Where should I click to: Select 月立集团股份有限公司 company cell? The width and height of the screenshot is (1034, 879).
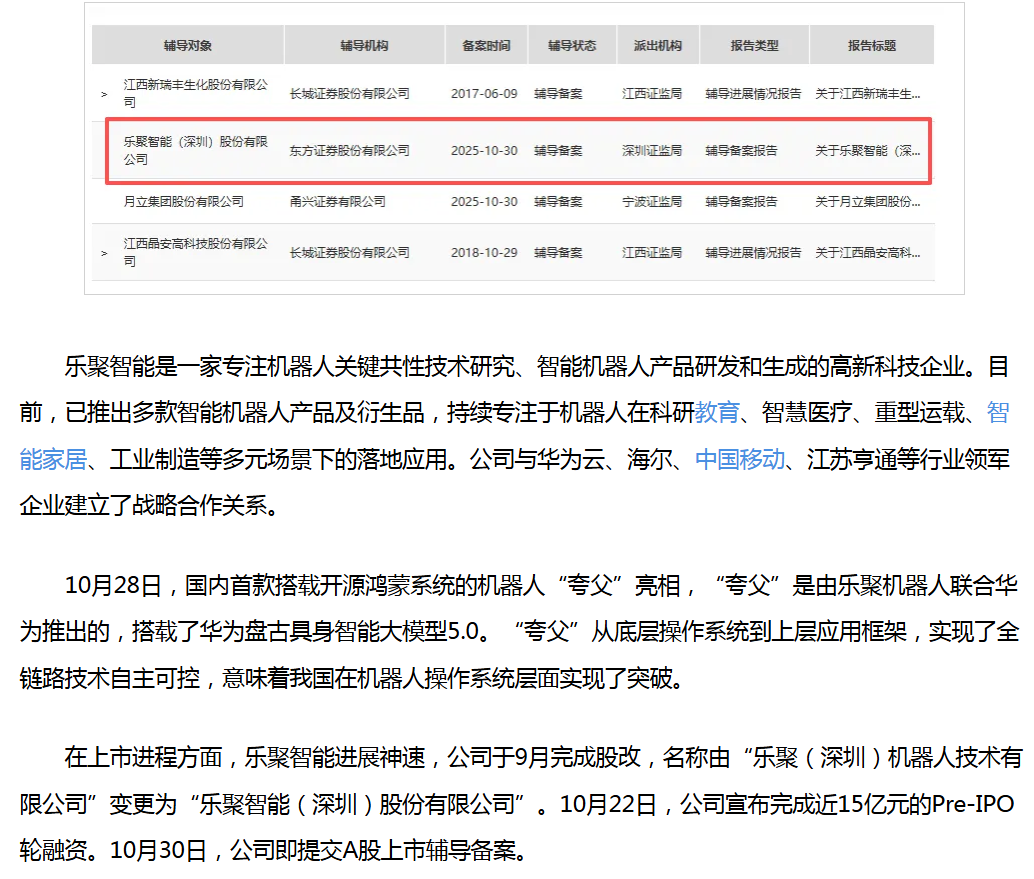click(183, 201)
